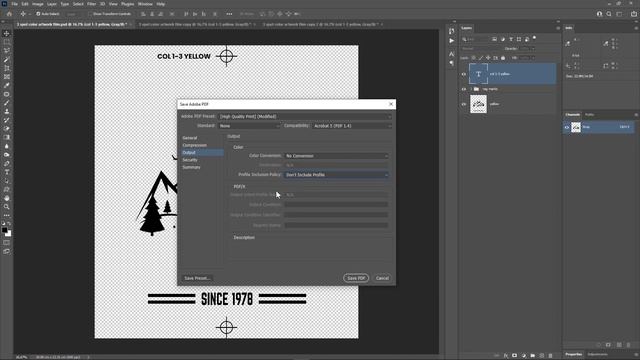Open the Adobe PDF Preset dropdown
The height and width of the screenshot is (360, 640).
point(305,117)
